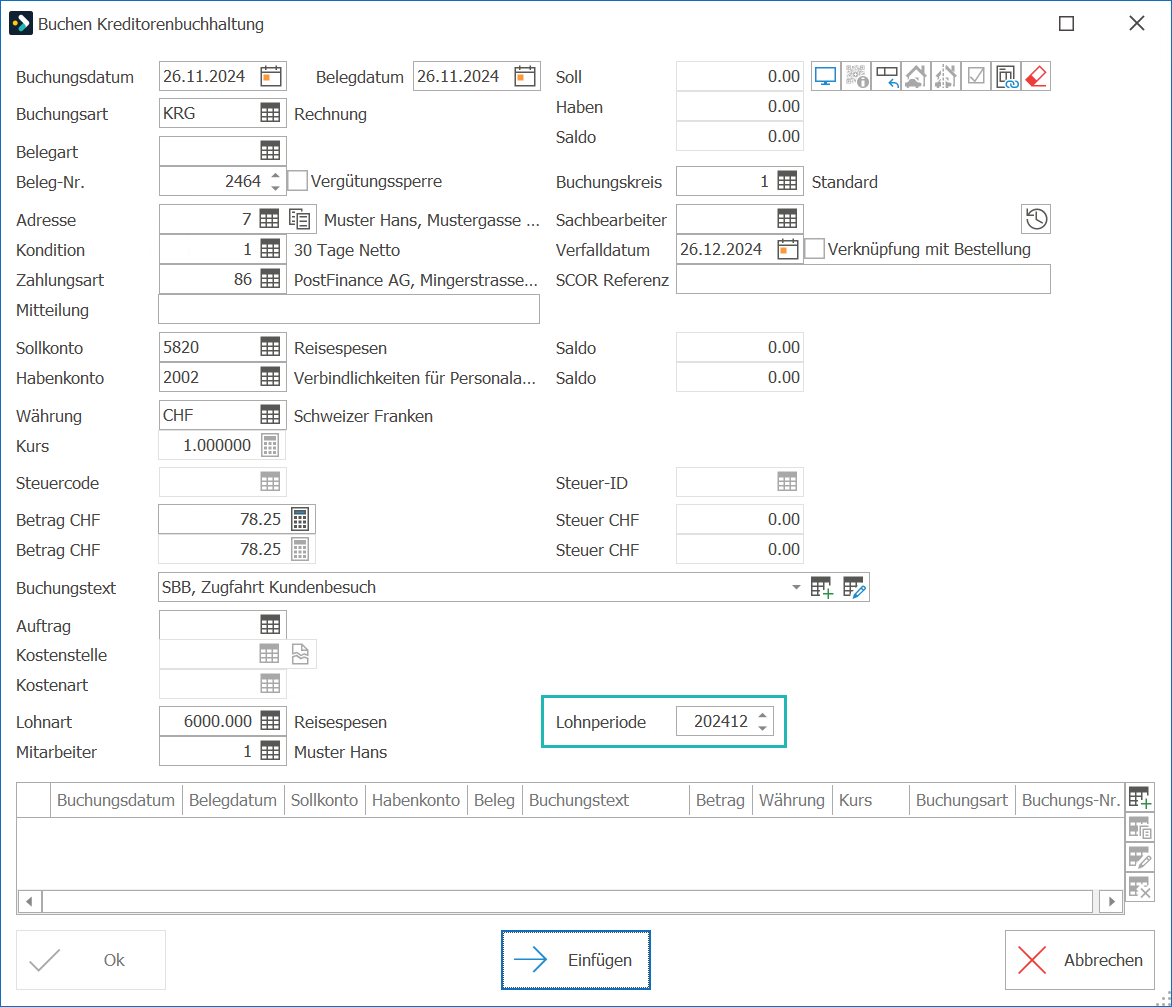Screen dimensions: 1172x1007
Task: Add new Buchungstext template icon
Action: pos(821,588)
